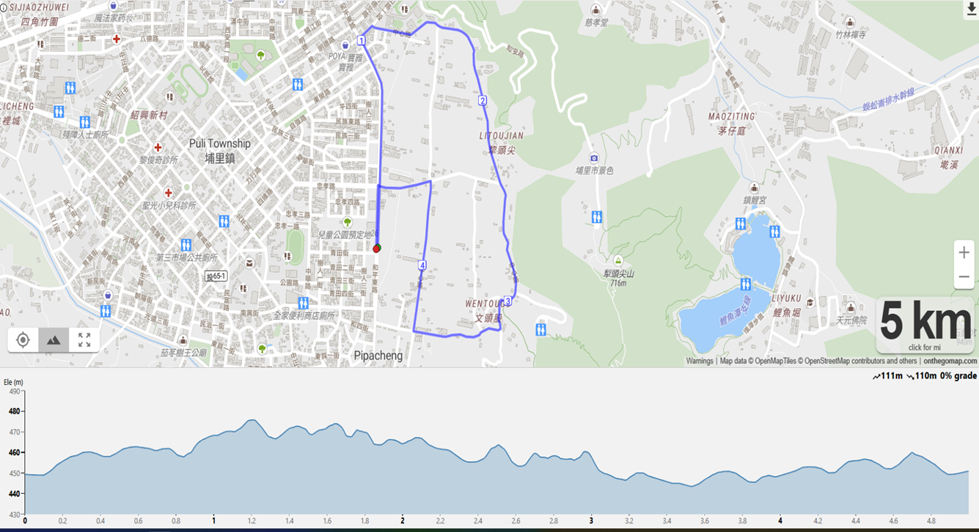Zoom out with the minus button

click(964, 277)
